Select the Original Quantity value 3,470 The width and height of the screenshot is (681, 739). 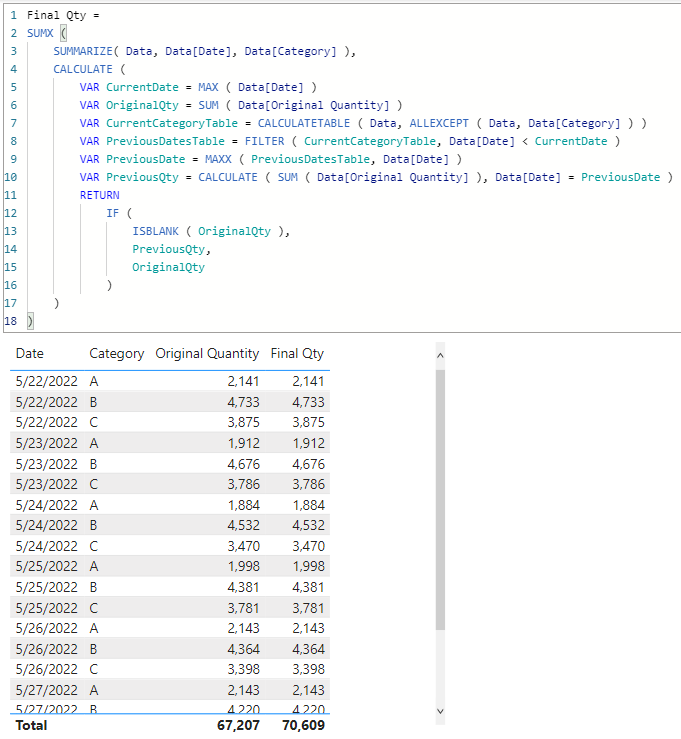point(244,546)
